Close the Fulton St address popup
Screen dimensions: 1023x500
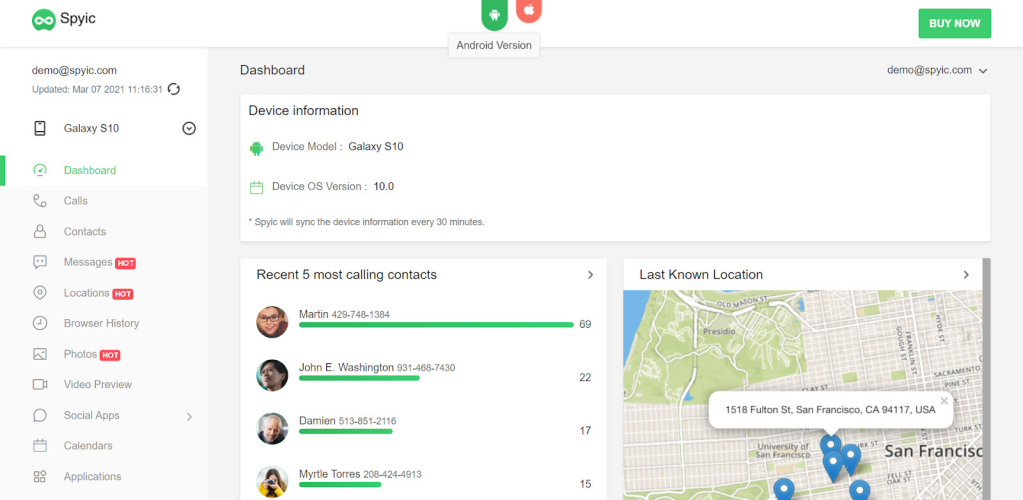[x=944, y=401]
